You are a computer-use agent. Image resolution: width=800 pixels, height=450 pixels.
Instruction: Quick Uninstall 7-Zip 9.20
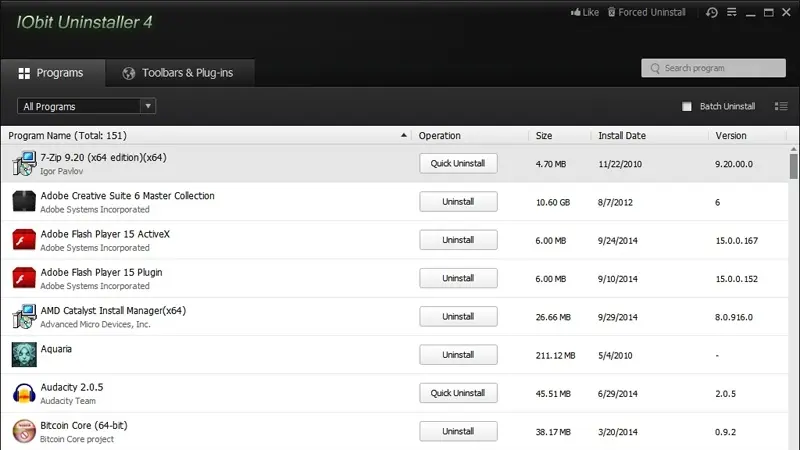[x=458, y=163]
